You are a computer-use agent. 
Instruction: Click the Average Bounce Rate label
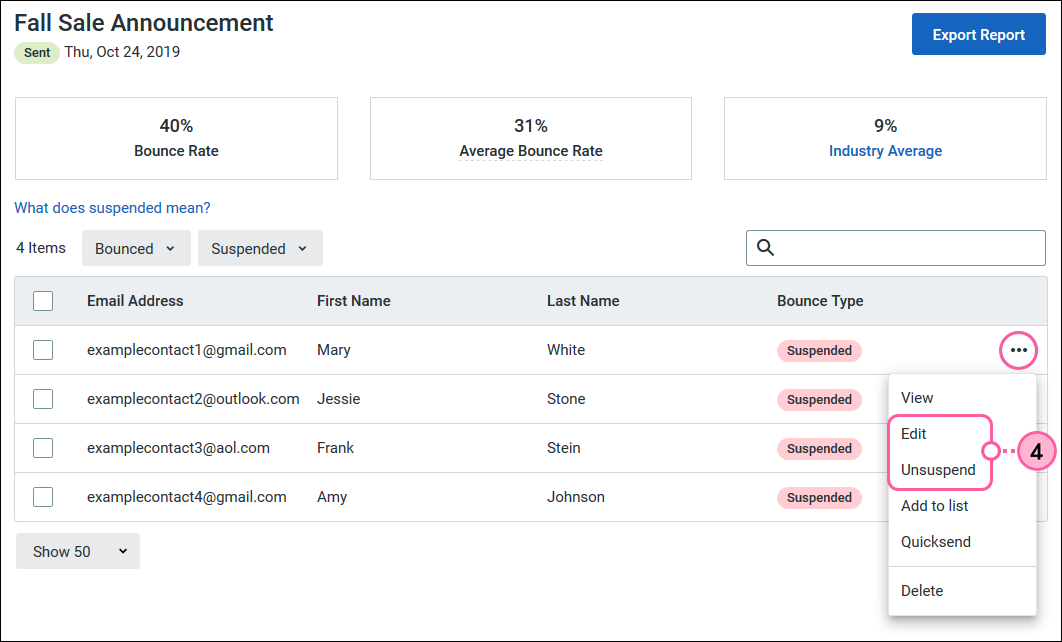tap(531, 151)
